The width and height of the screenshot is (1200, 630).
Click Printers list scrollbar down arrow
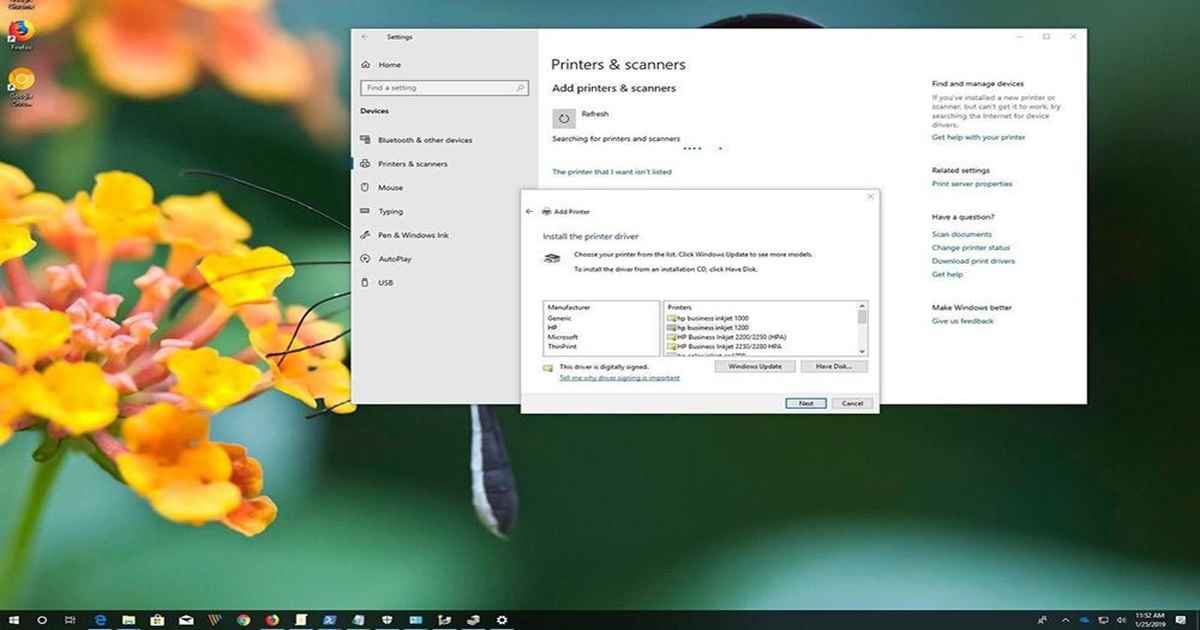[862, 351]
